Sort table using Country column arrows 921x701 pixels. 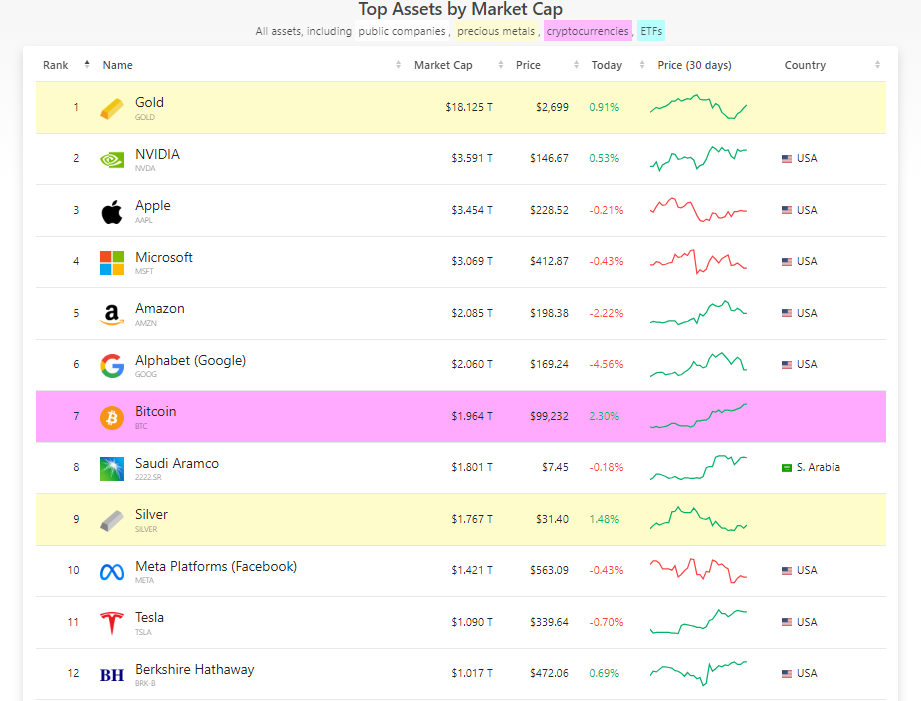coord(877,65)
